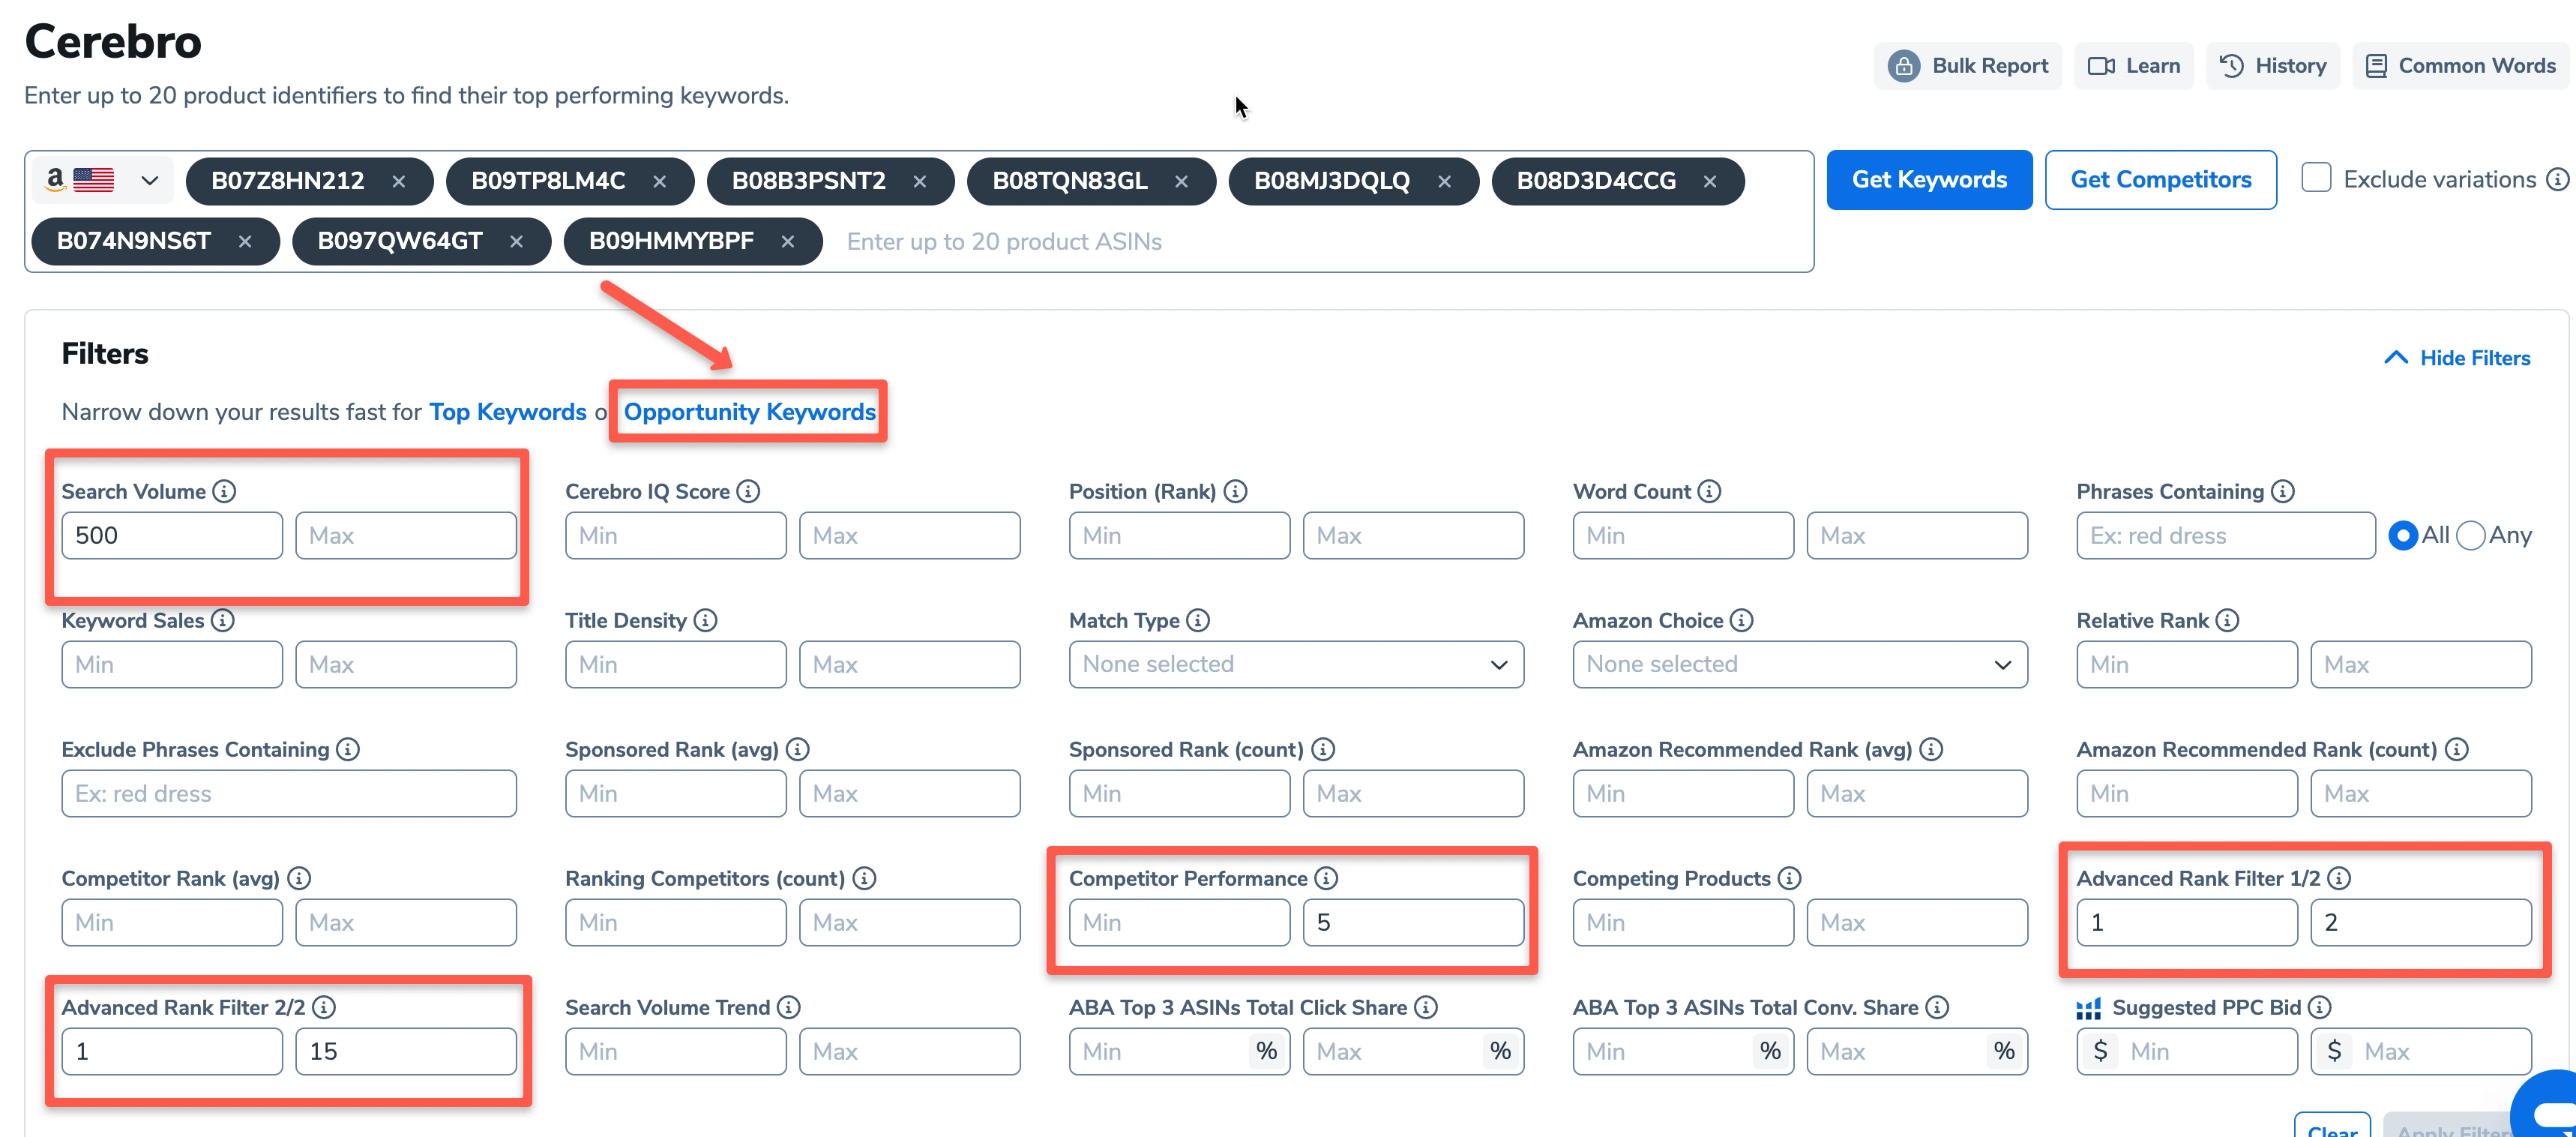Image resolution: width=2576 pixels, height=1137 pixels.
Task: Remove the B07Z8HN212 ASIN tag
Action: point(398,181)
